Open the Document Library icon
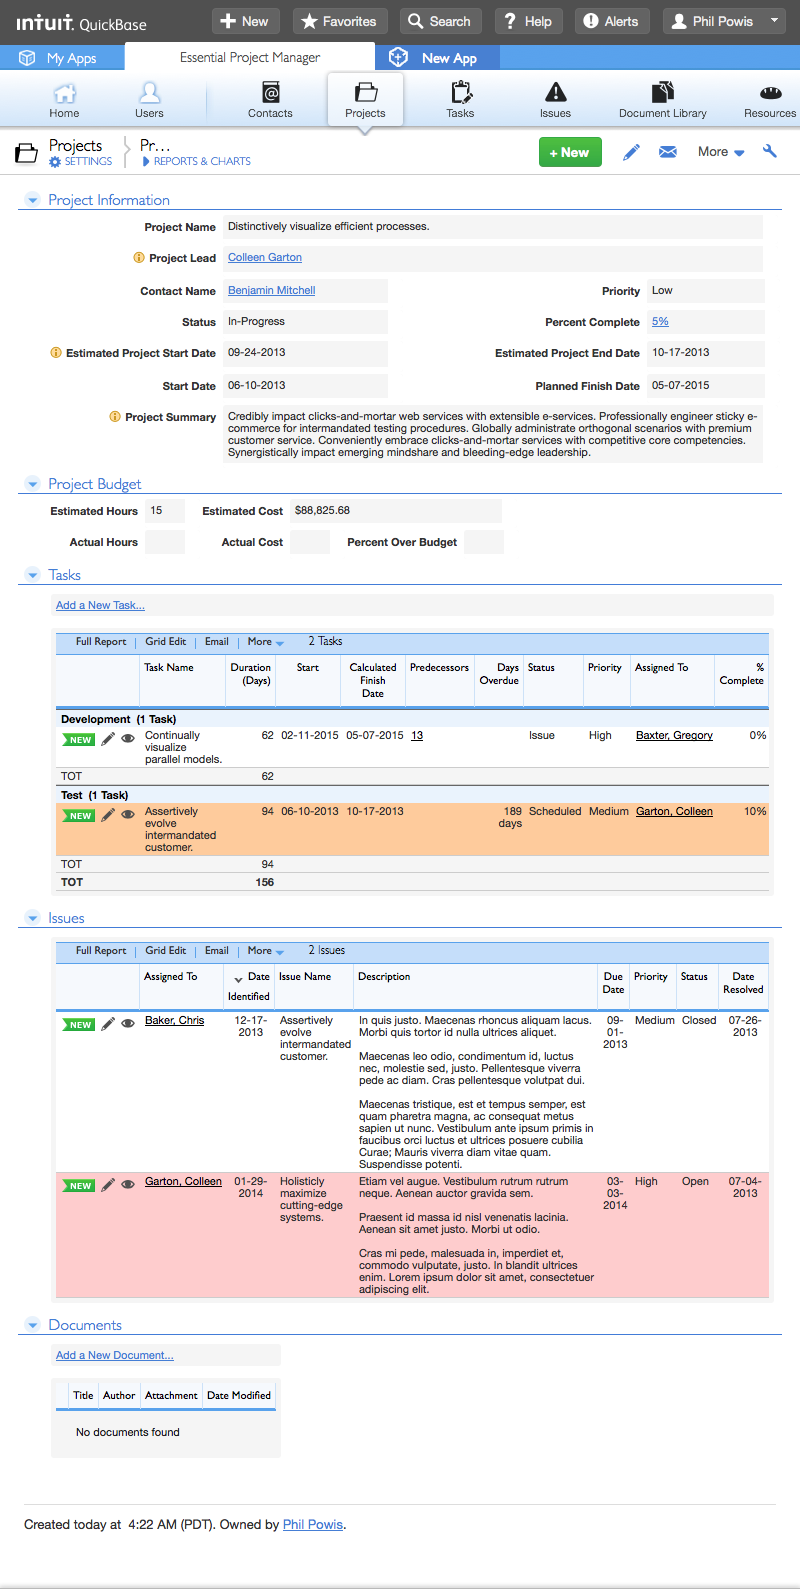Image resolution: width=800 pixels, height=1589 pixels. pos(662,94)
